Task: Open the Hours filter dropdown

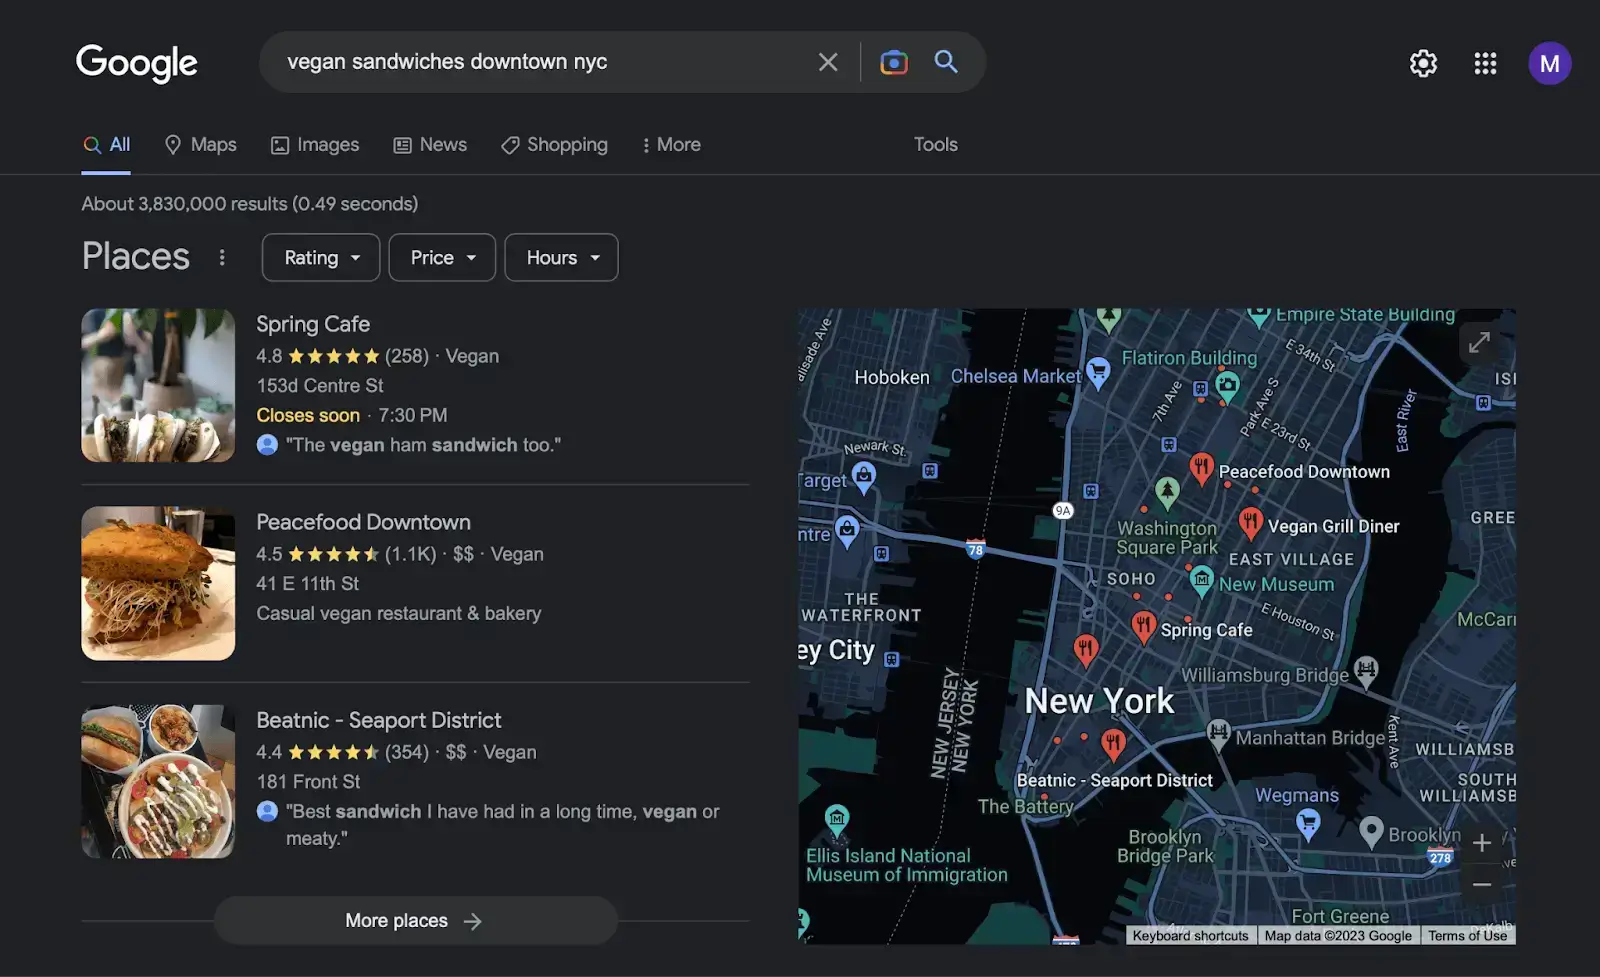Action: tap(561, 258)
